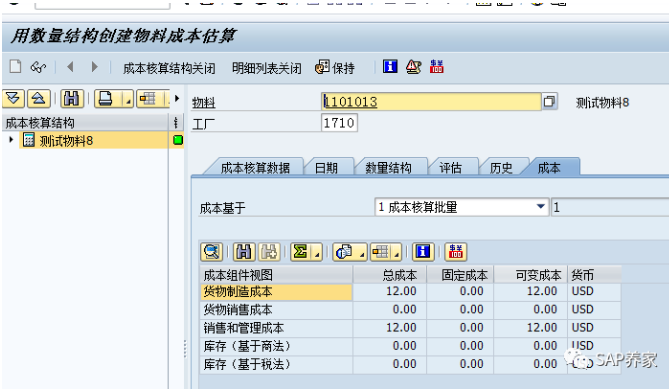
Task: Open the views/export dropdown button in table toolbar
Action: coord(349,252)
